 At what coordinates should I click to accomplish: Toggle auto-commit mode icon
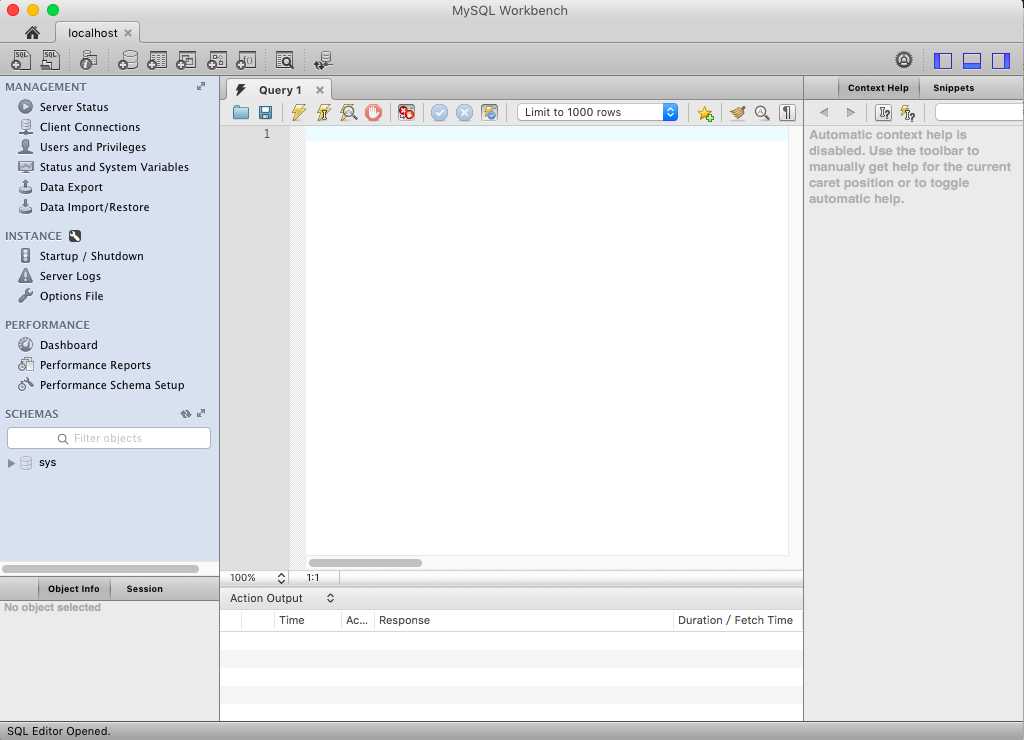pyautogui.click(x=489, y=112)
